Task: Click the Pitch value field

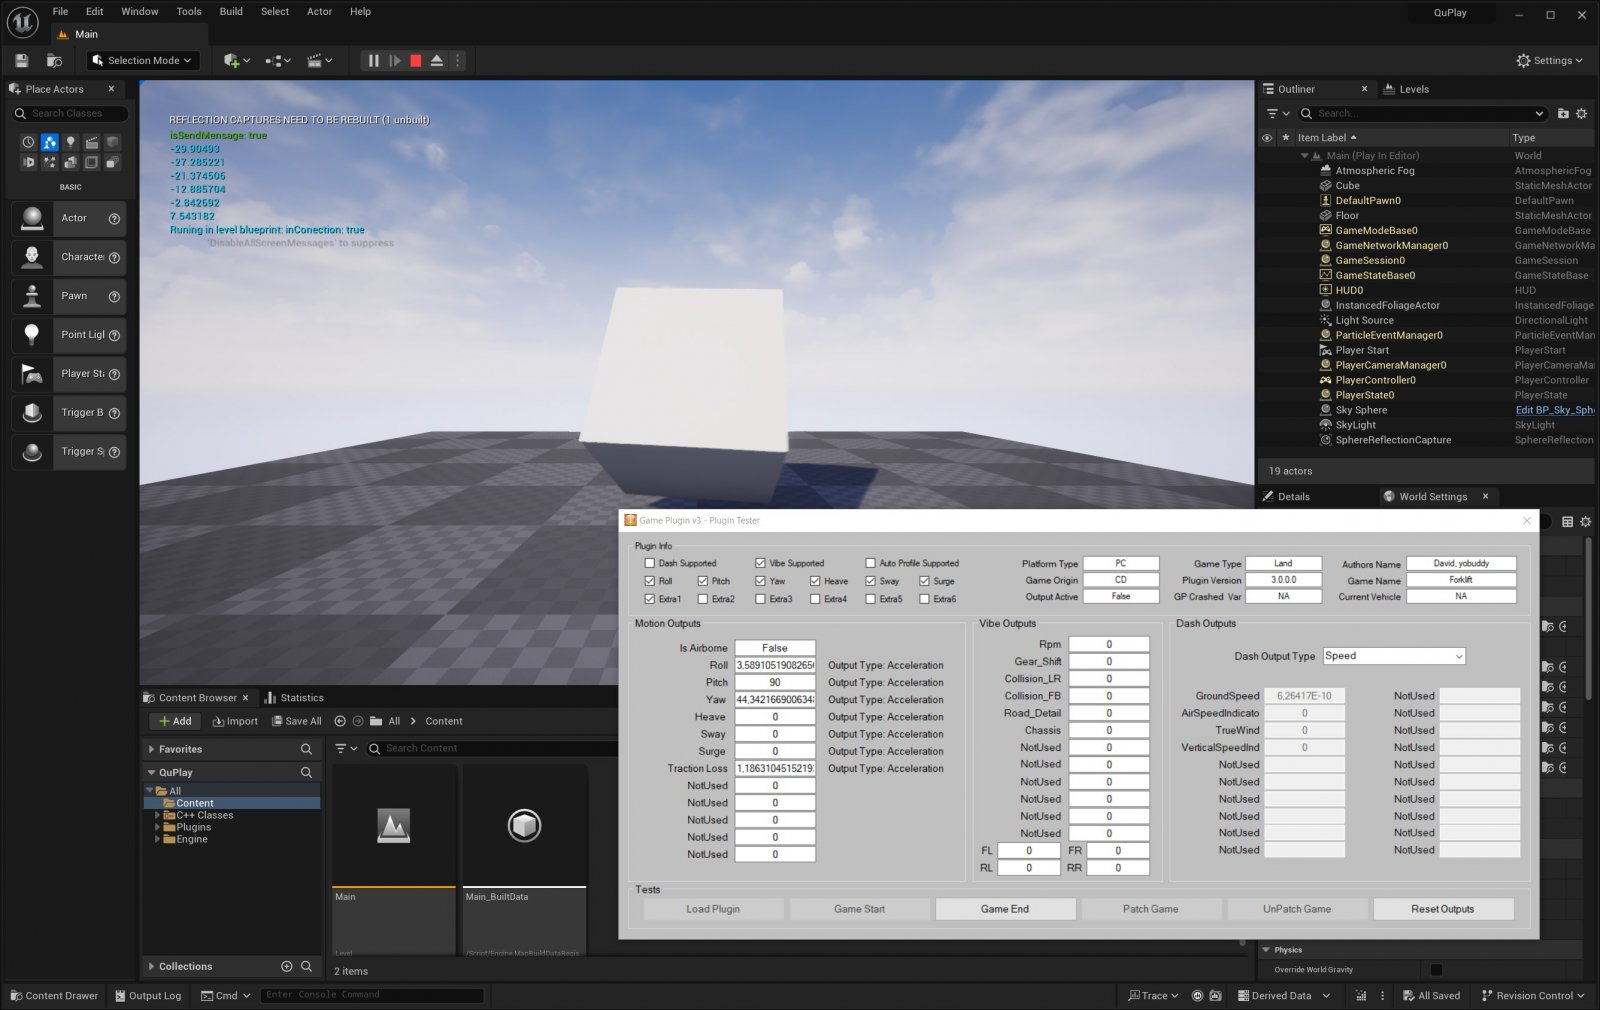Action: [x=775, y=683]
